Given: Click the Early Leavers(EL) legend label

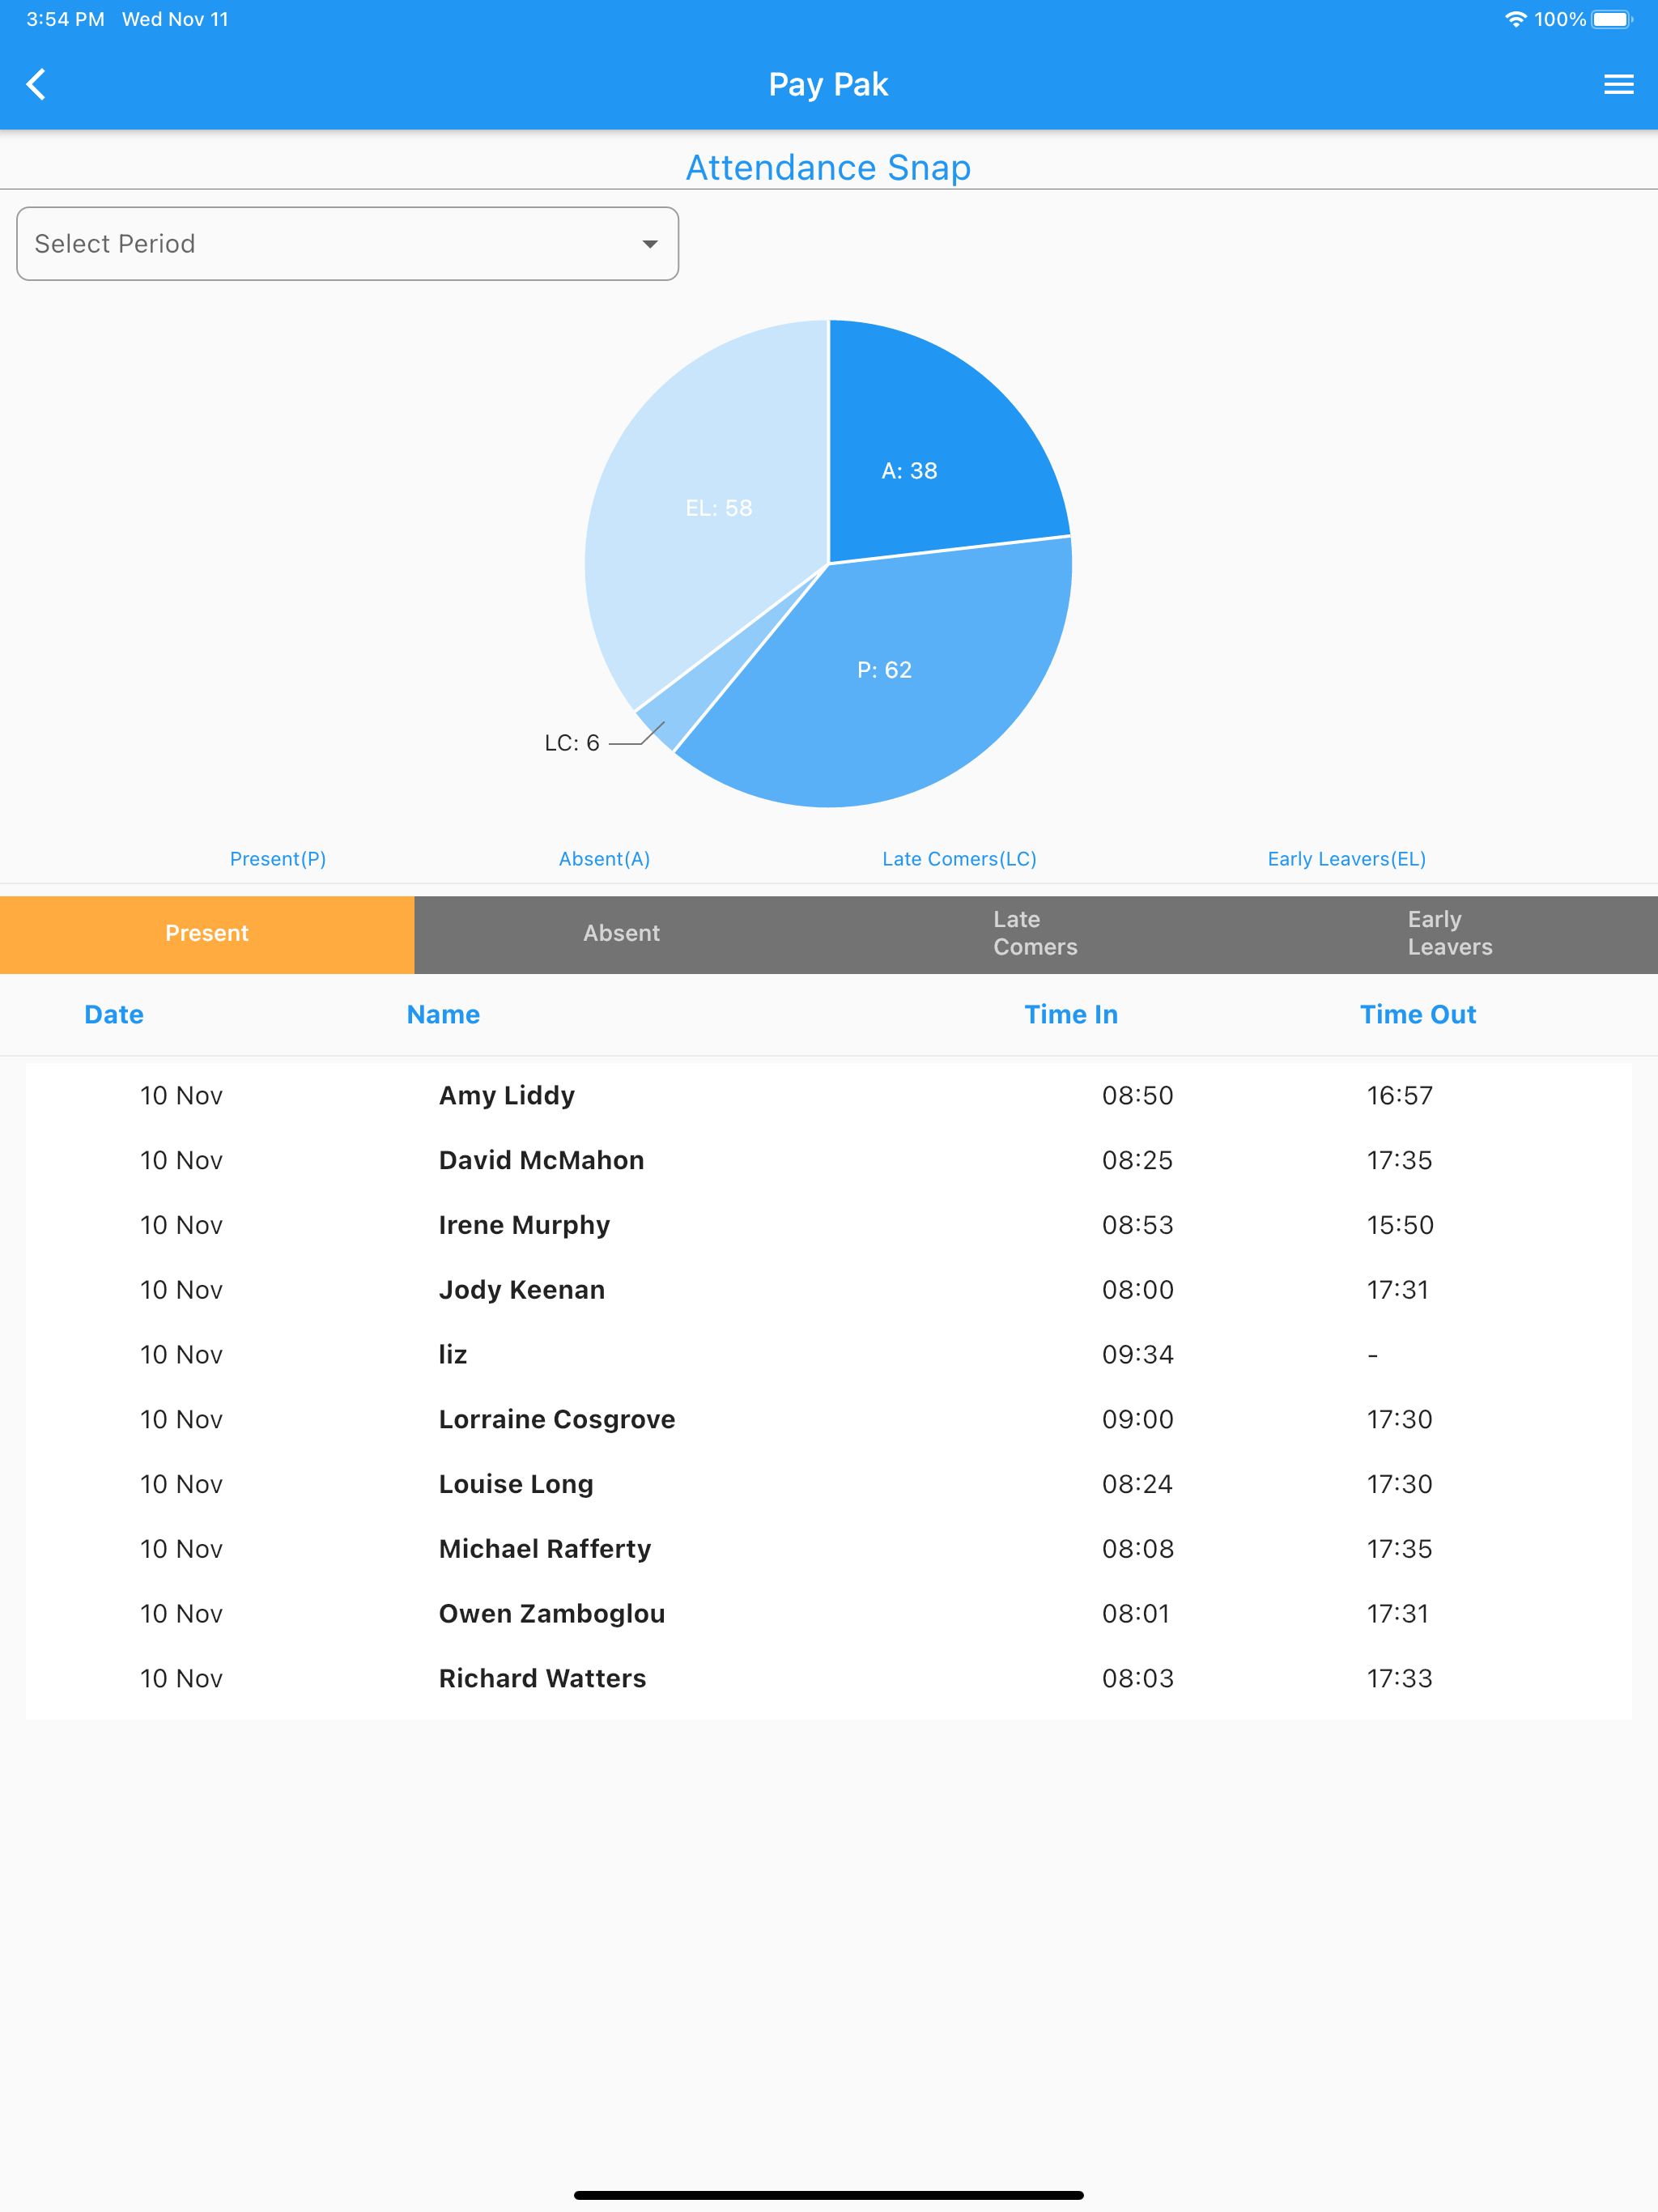Looking at the screenshot, I should click(1346, 859).
